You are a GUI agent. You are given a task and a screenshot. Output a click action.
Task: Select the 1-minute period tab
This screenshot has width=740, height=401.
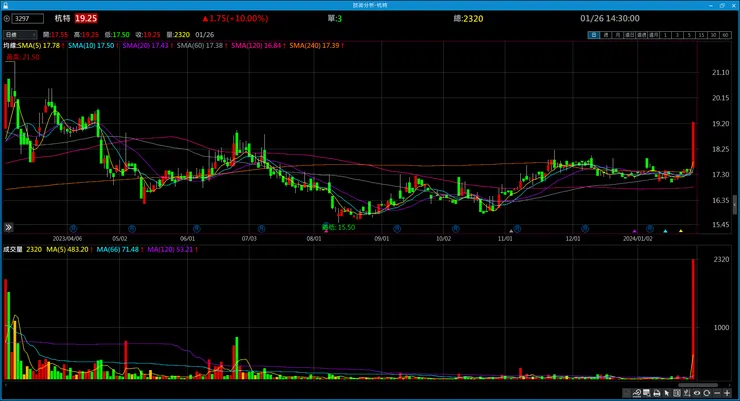(x=665, y=35)
